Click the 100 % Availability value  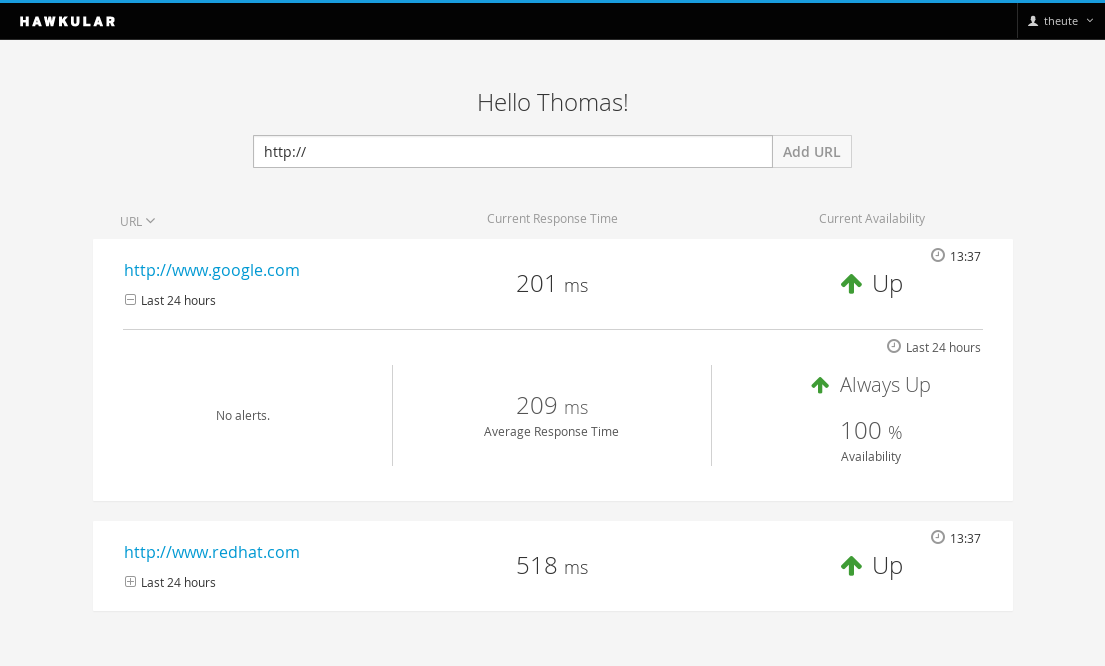[x=871, y=431]
